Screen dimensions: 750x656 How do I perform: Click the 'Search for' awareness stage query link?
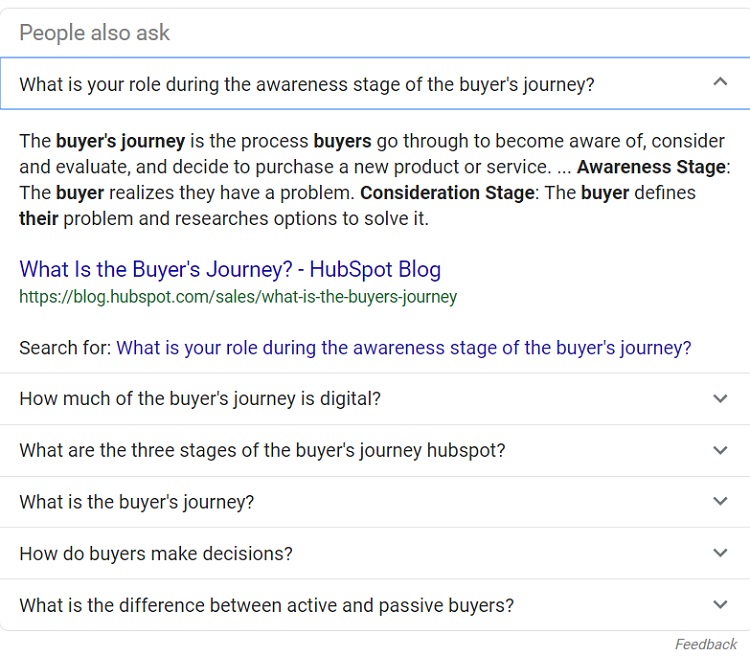[403, 348]
